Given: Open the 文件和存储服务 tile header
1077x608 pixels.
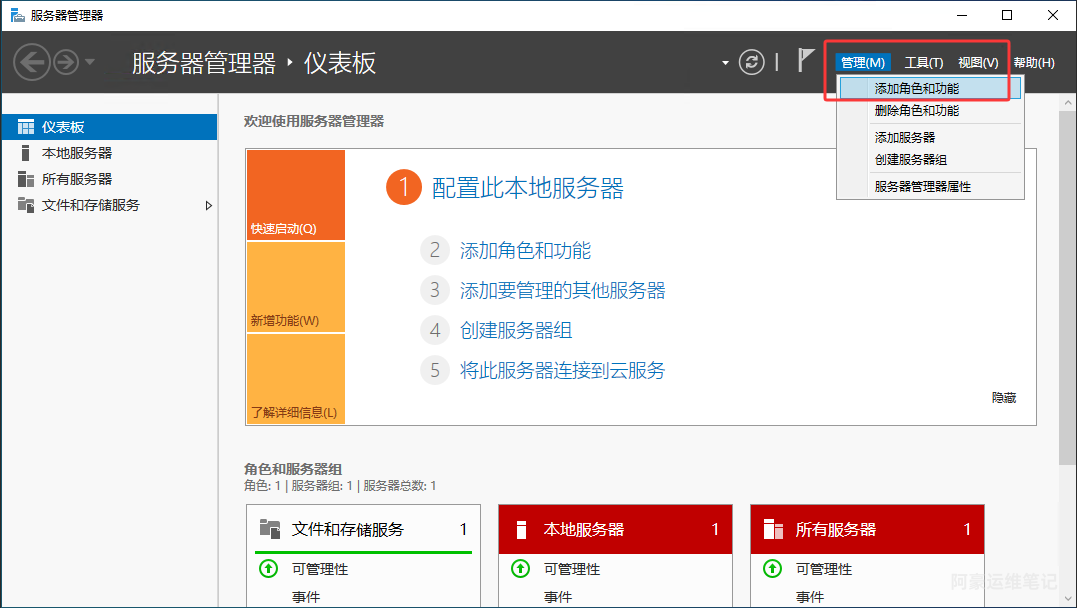Looking at the screenshot, I should (363, 529).
